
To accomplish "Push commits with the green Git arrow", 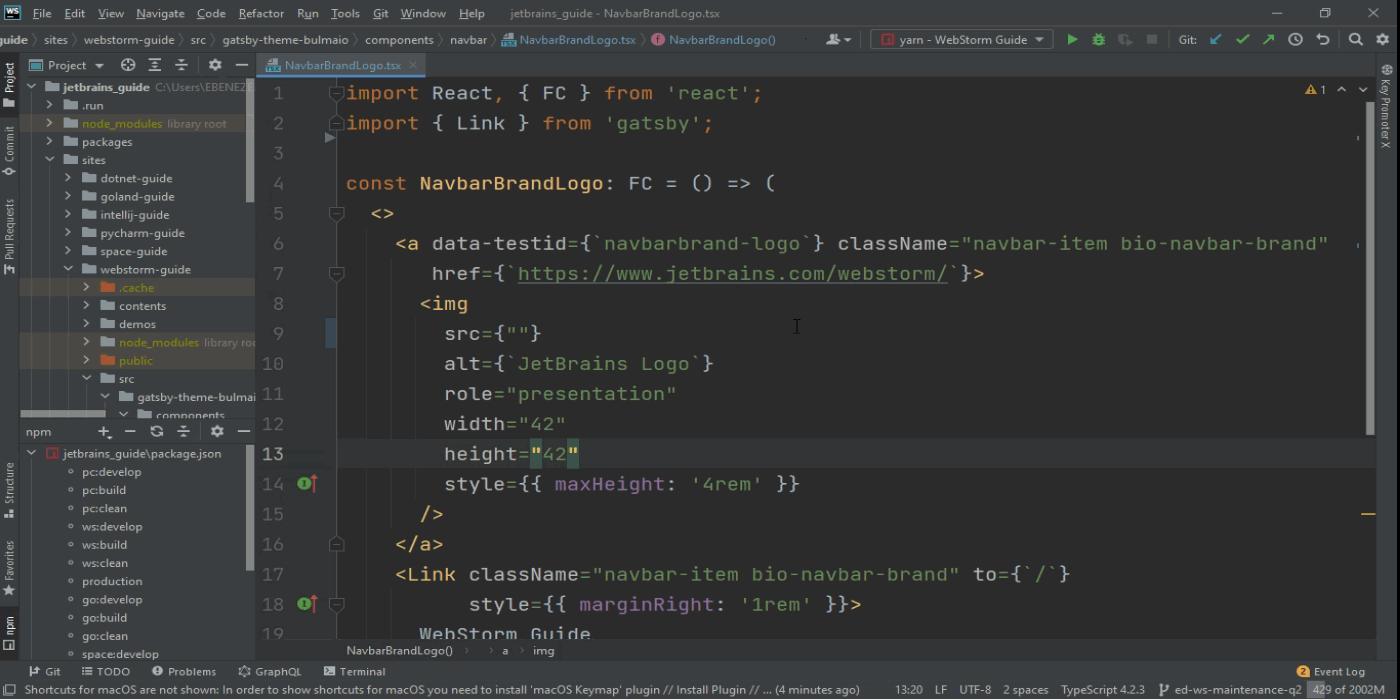I will [x=1268, y=39].
